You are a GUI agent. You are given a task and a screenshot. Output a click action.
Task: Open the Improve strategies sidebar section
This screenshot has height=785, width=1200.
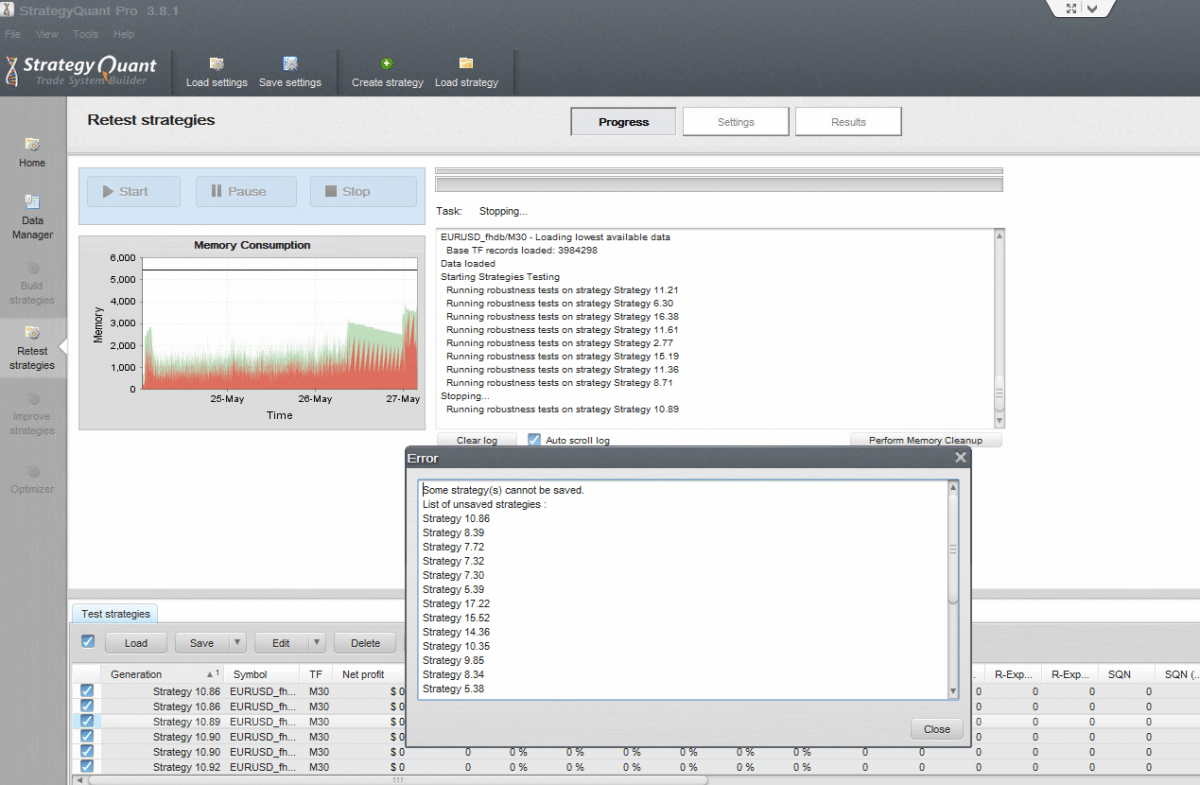(32, 414)
